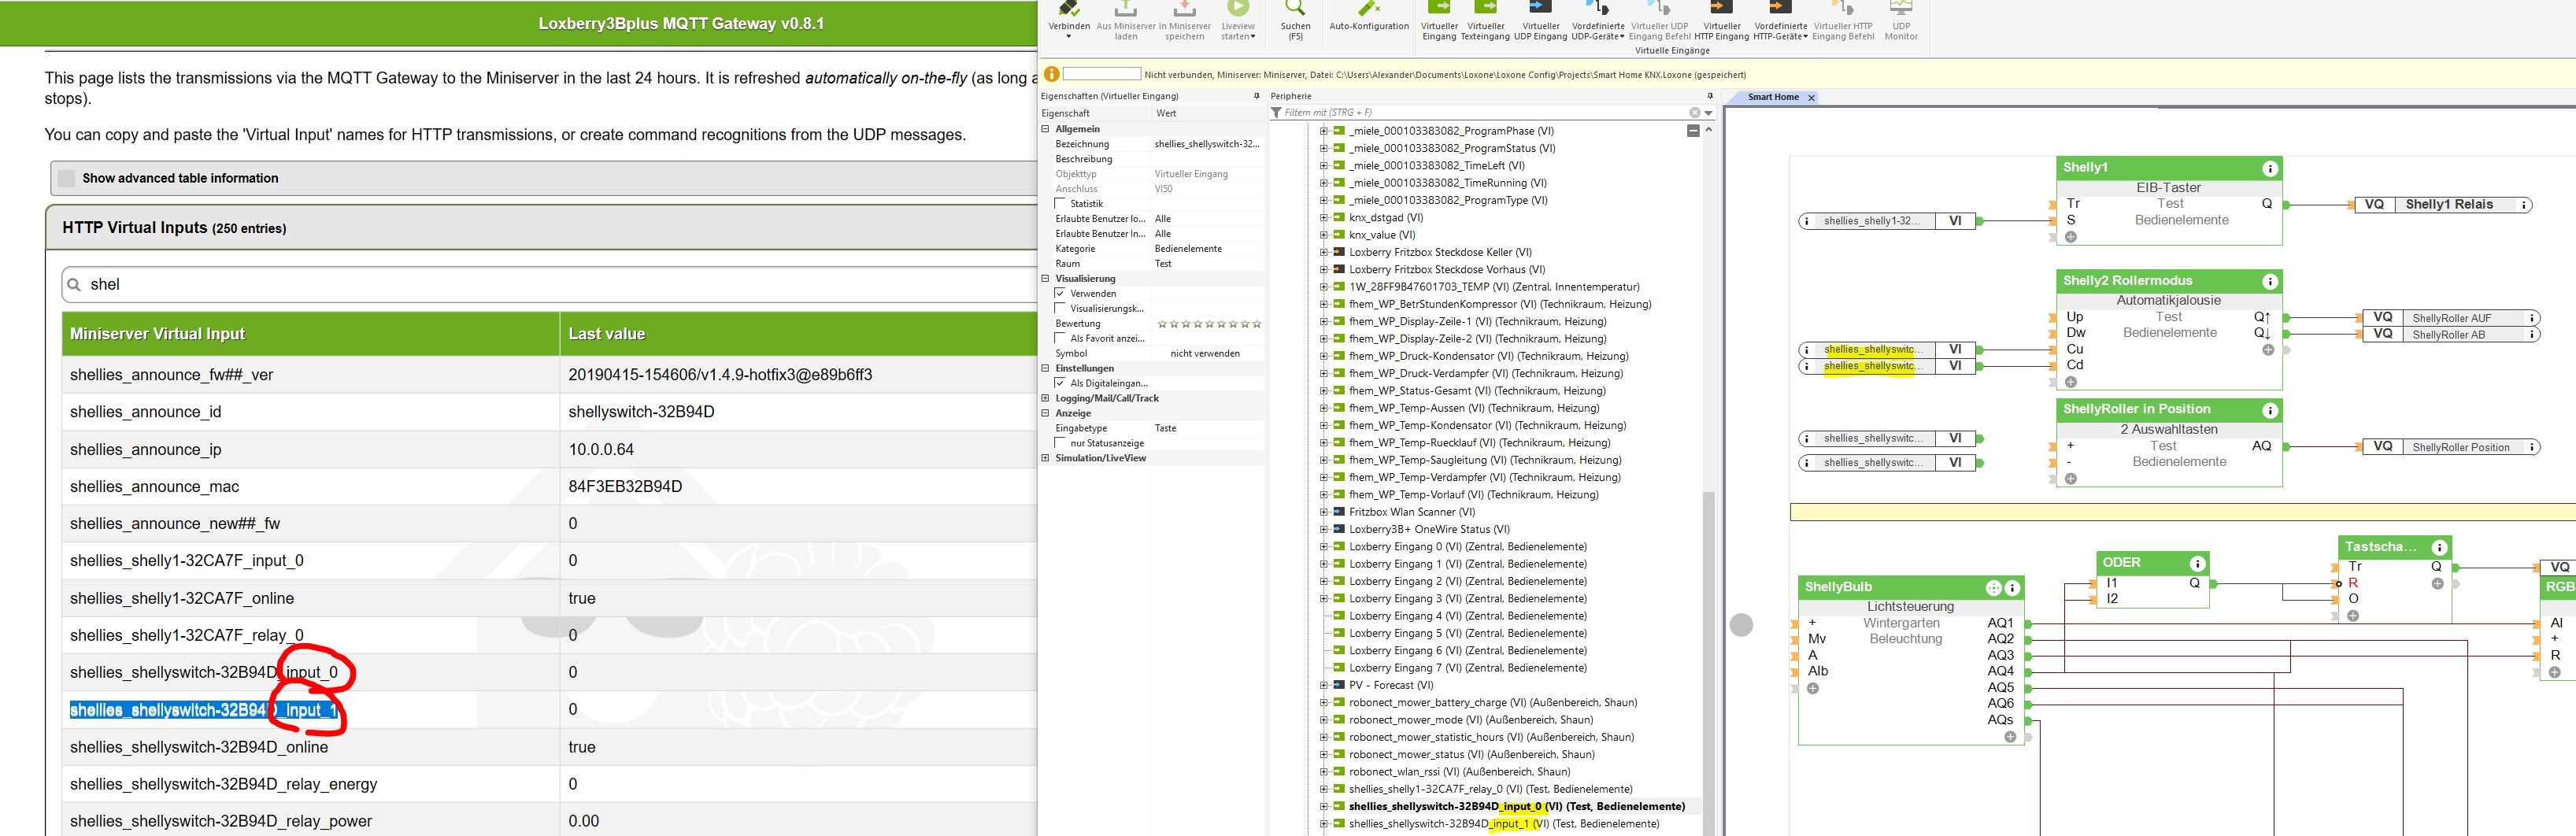Click the Suchen (F5) search icon

(1295, 11)
